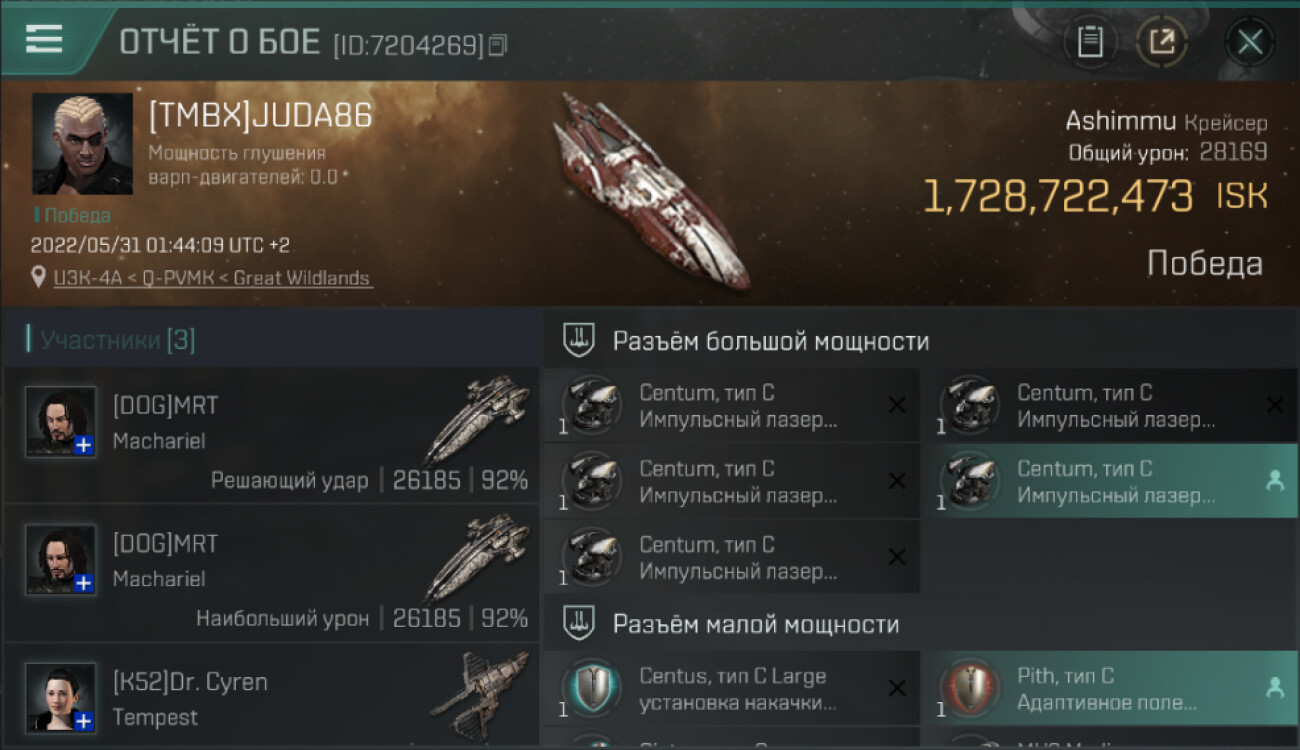1300x750 pixels.
Task: View JUDA86 pilot portrait
Action: click(82, 144)
